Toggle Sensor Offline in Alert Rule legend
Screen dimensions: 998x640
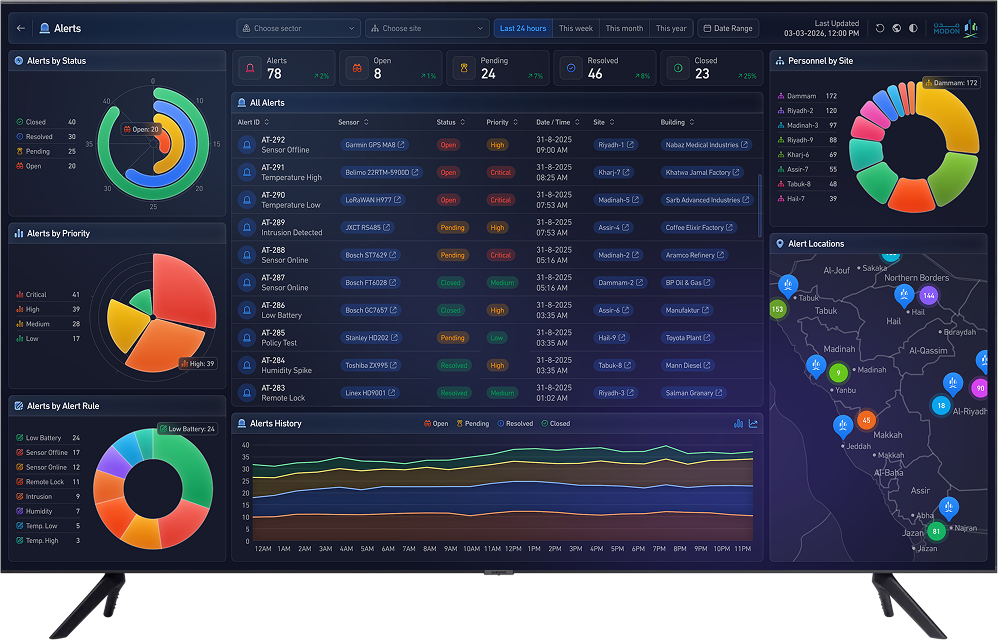tap(48, 452)
